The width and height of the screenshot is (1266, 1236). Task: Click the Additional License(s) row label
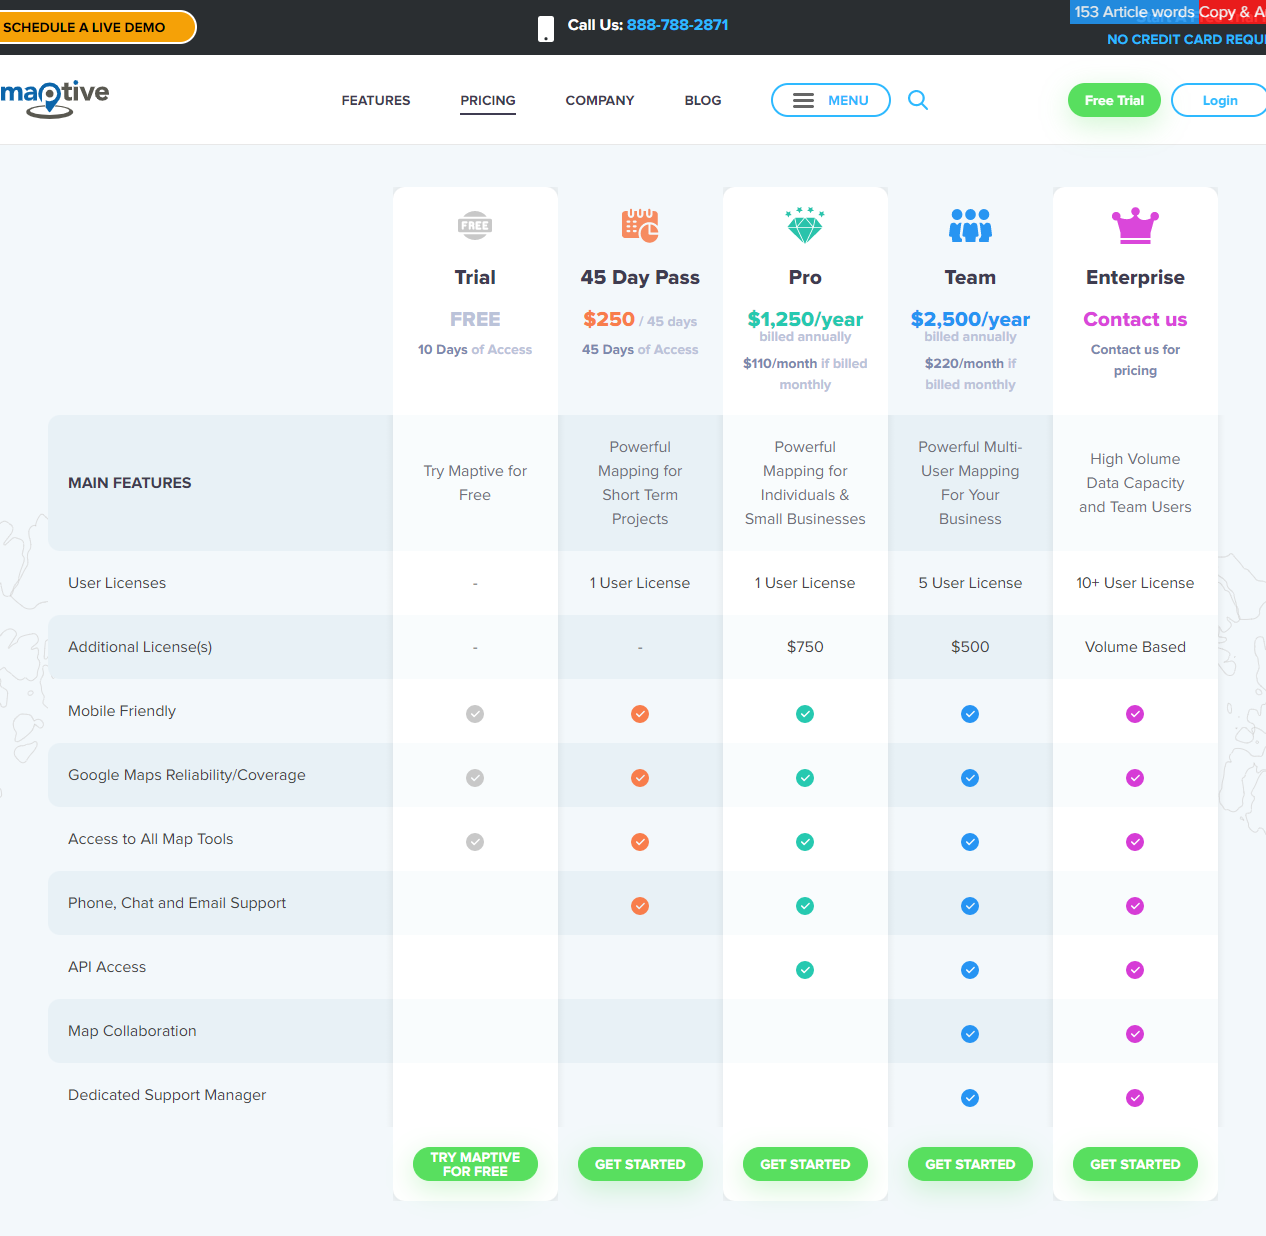tap(140, 647)
